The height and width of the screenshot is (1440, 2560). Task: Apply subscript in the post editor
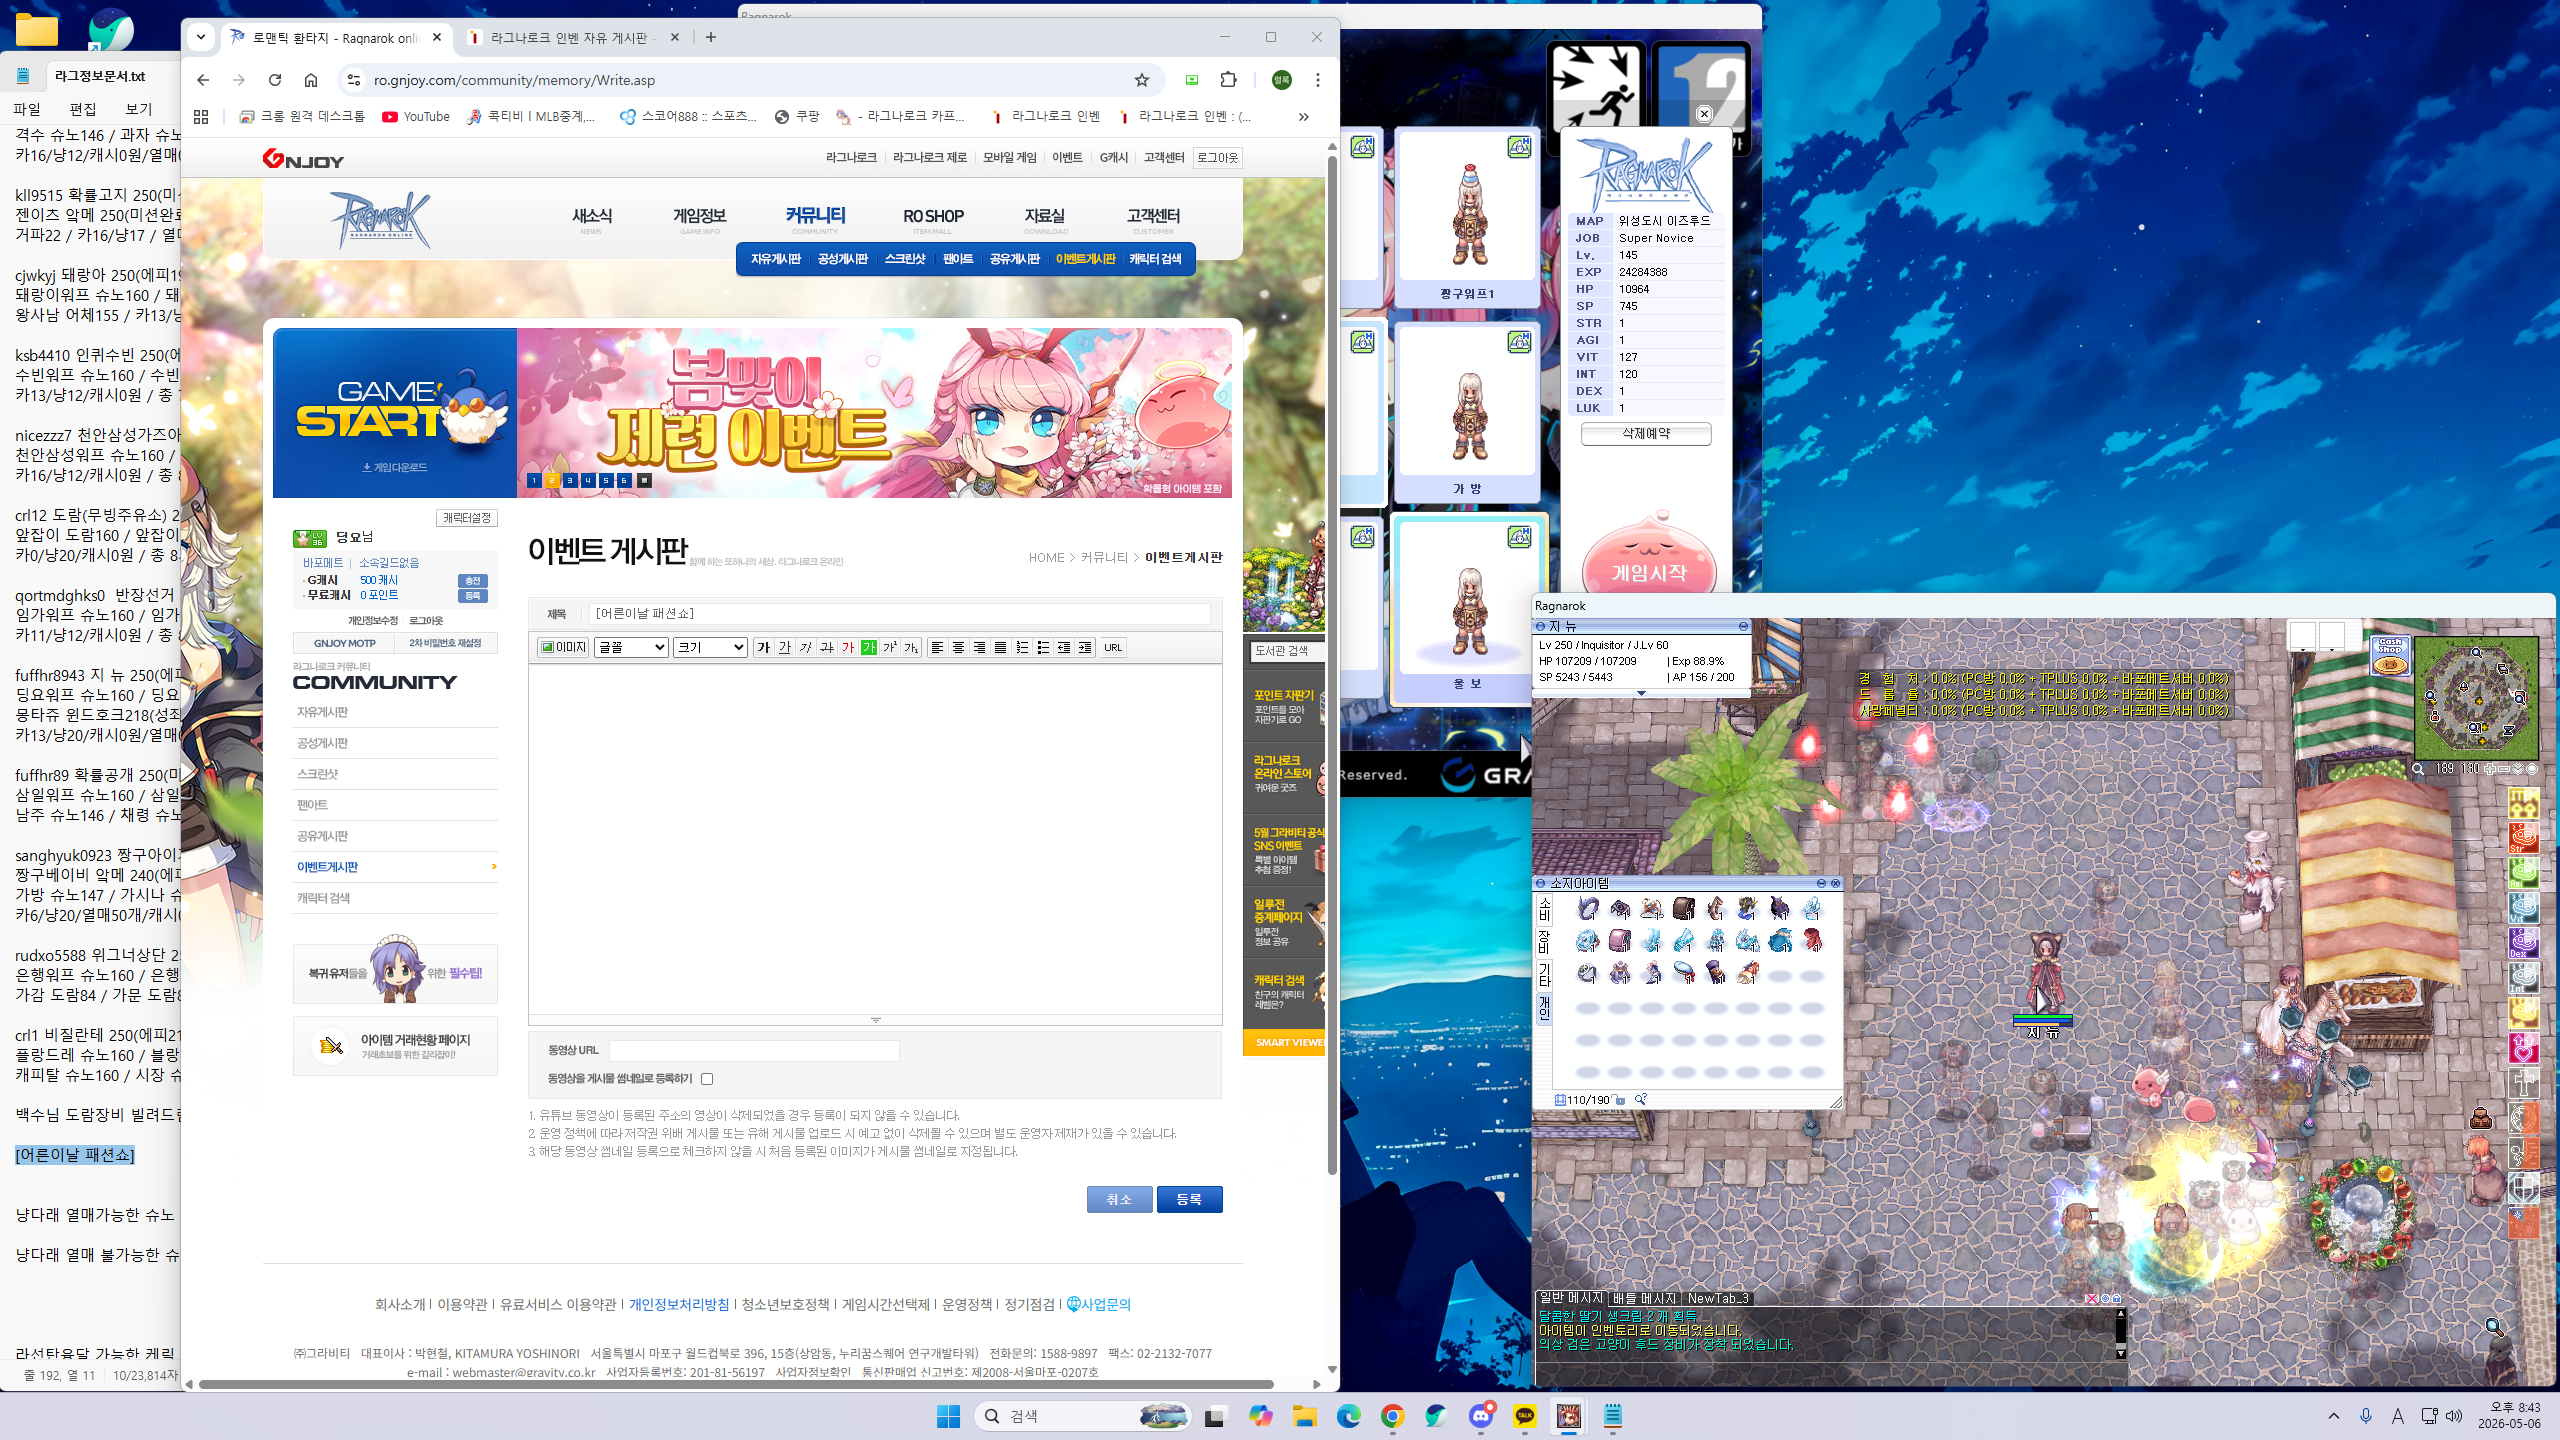click(911, 648)
